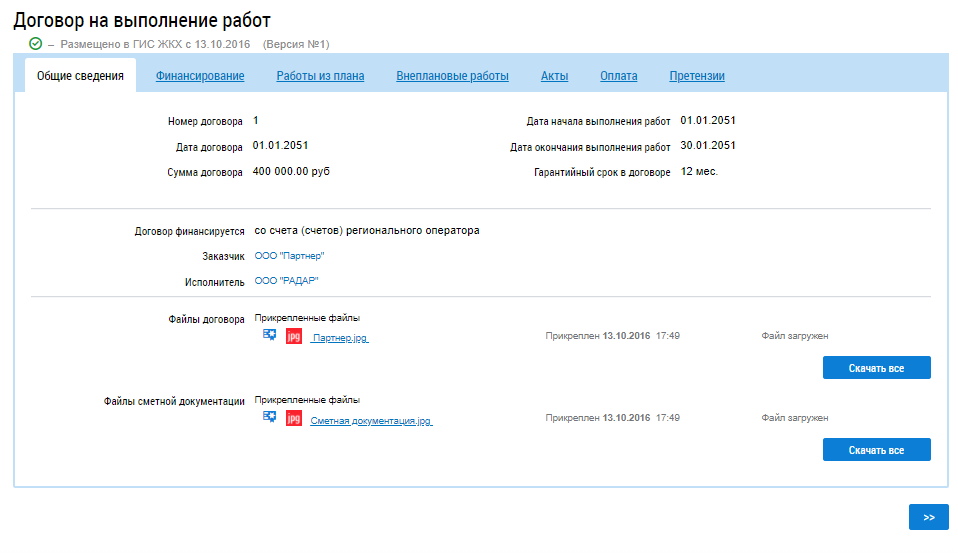The height and width of the screenshot is (553, 958).
Task: Click red jpg icon of Сметная документация.jpg
Action: point(293,419)
